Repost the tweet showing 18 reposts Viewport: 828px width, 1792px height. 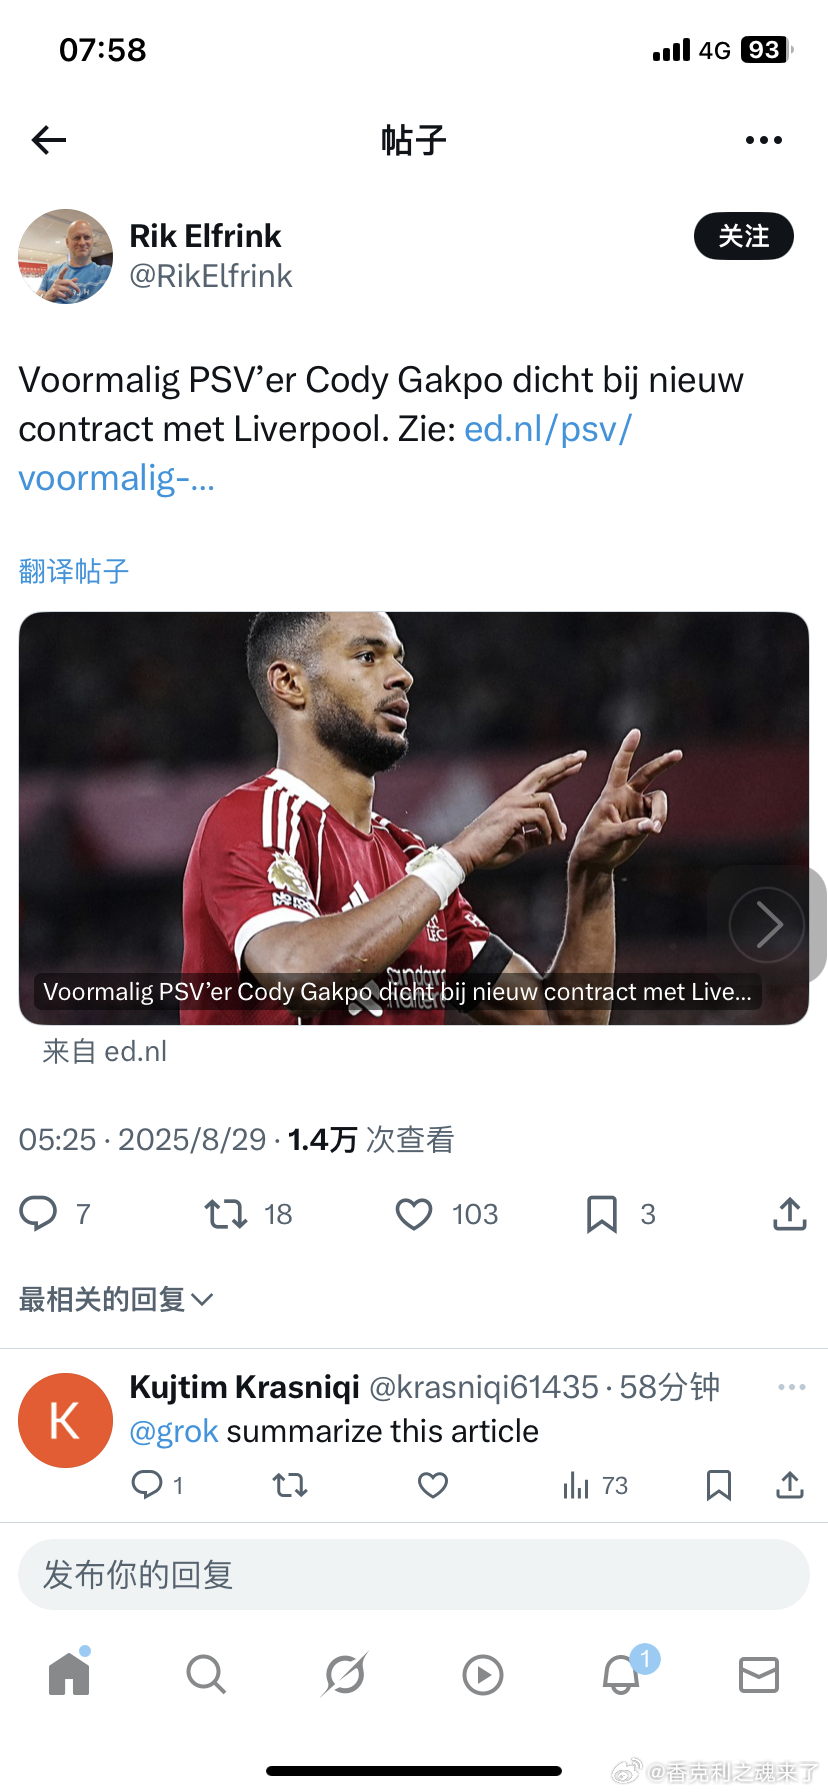(x=226, y=1214)
